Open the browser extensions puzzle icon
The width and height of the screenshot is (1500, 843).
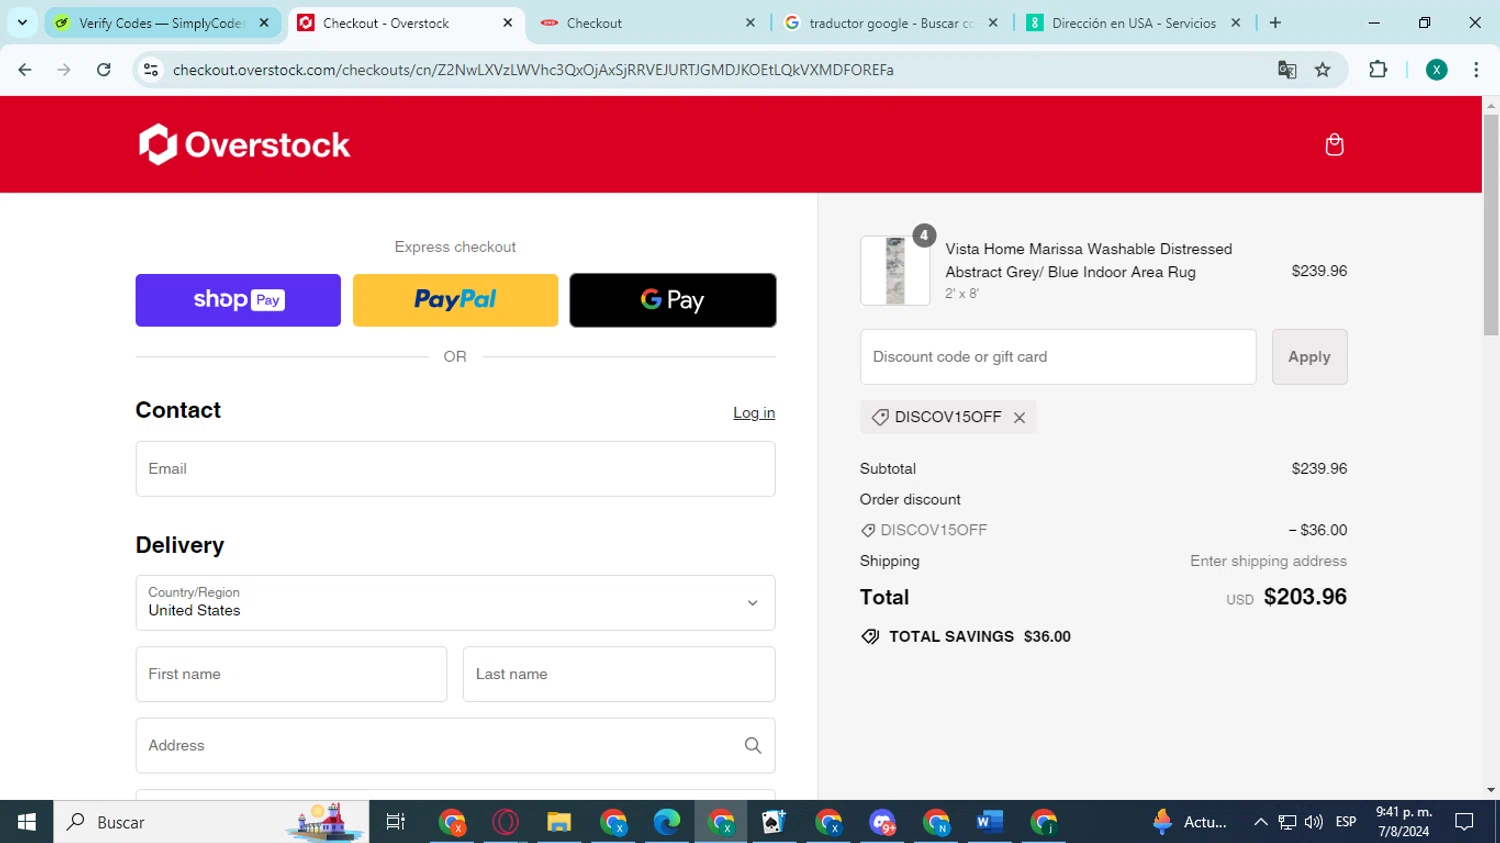click(1378, 70)
